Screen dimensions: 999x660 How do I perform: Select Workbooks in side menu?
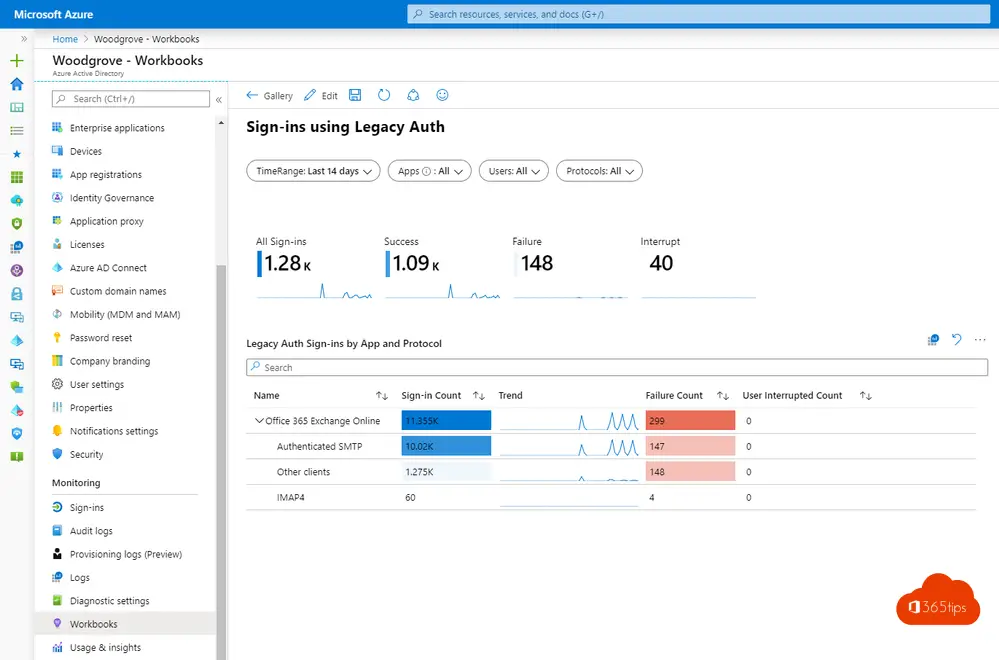point(124,624)
